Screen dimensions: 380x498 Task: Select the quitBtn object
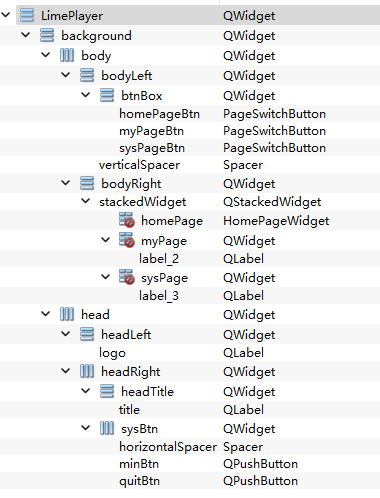click(x=140, y=481)
